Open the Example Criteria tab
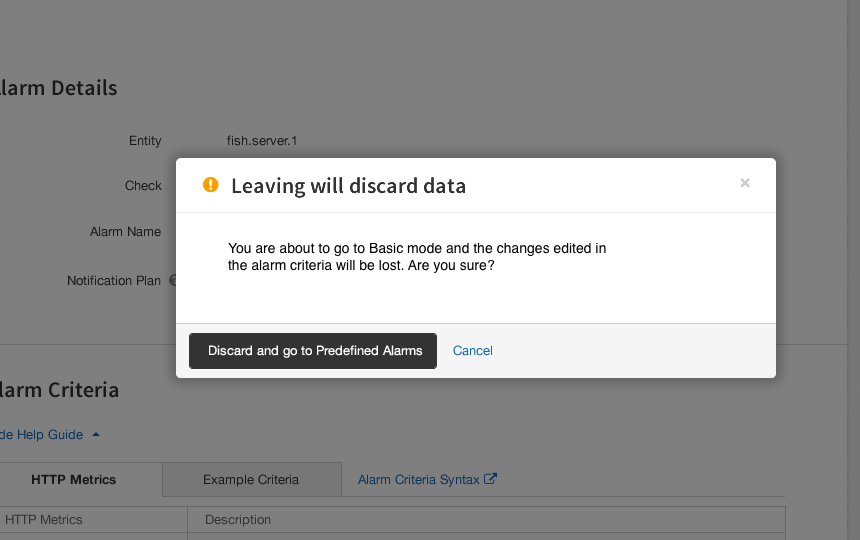Viewport: 860px width, 540px height. [x=251, y=479]
